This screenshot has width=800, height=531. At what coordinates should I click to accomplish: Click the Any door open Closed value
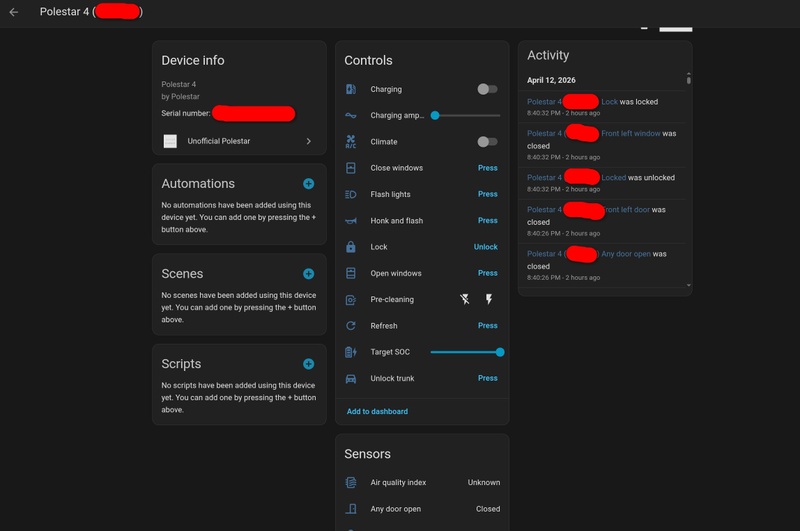coord(488,509)
